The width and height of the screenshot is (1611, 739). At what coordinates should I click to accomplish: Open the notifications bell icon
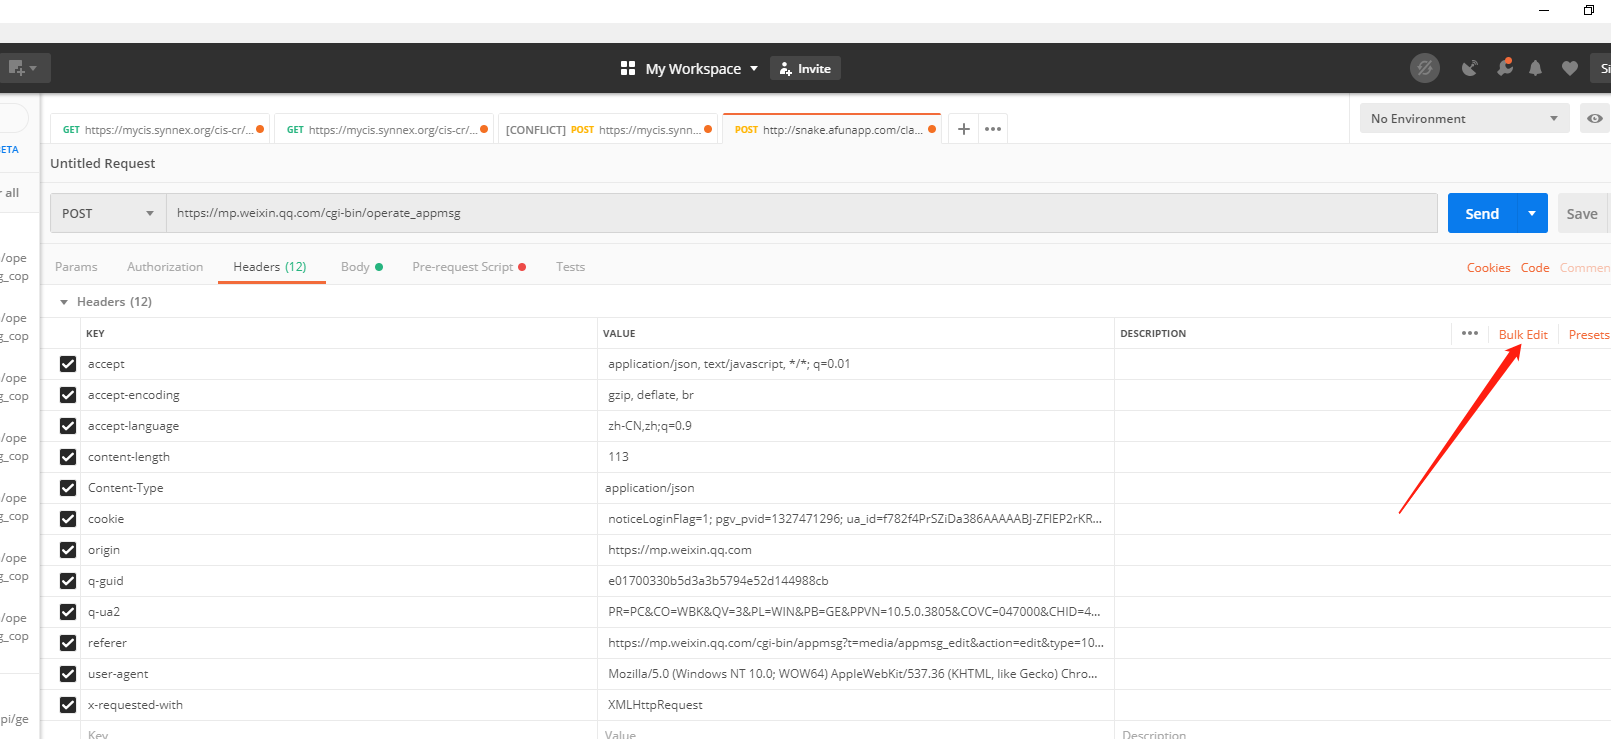click(1536, 68)
